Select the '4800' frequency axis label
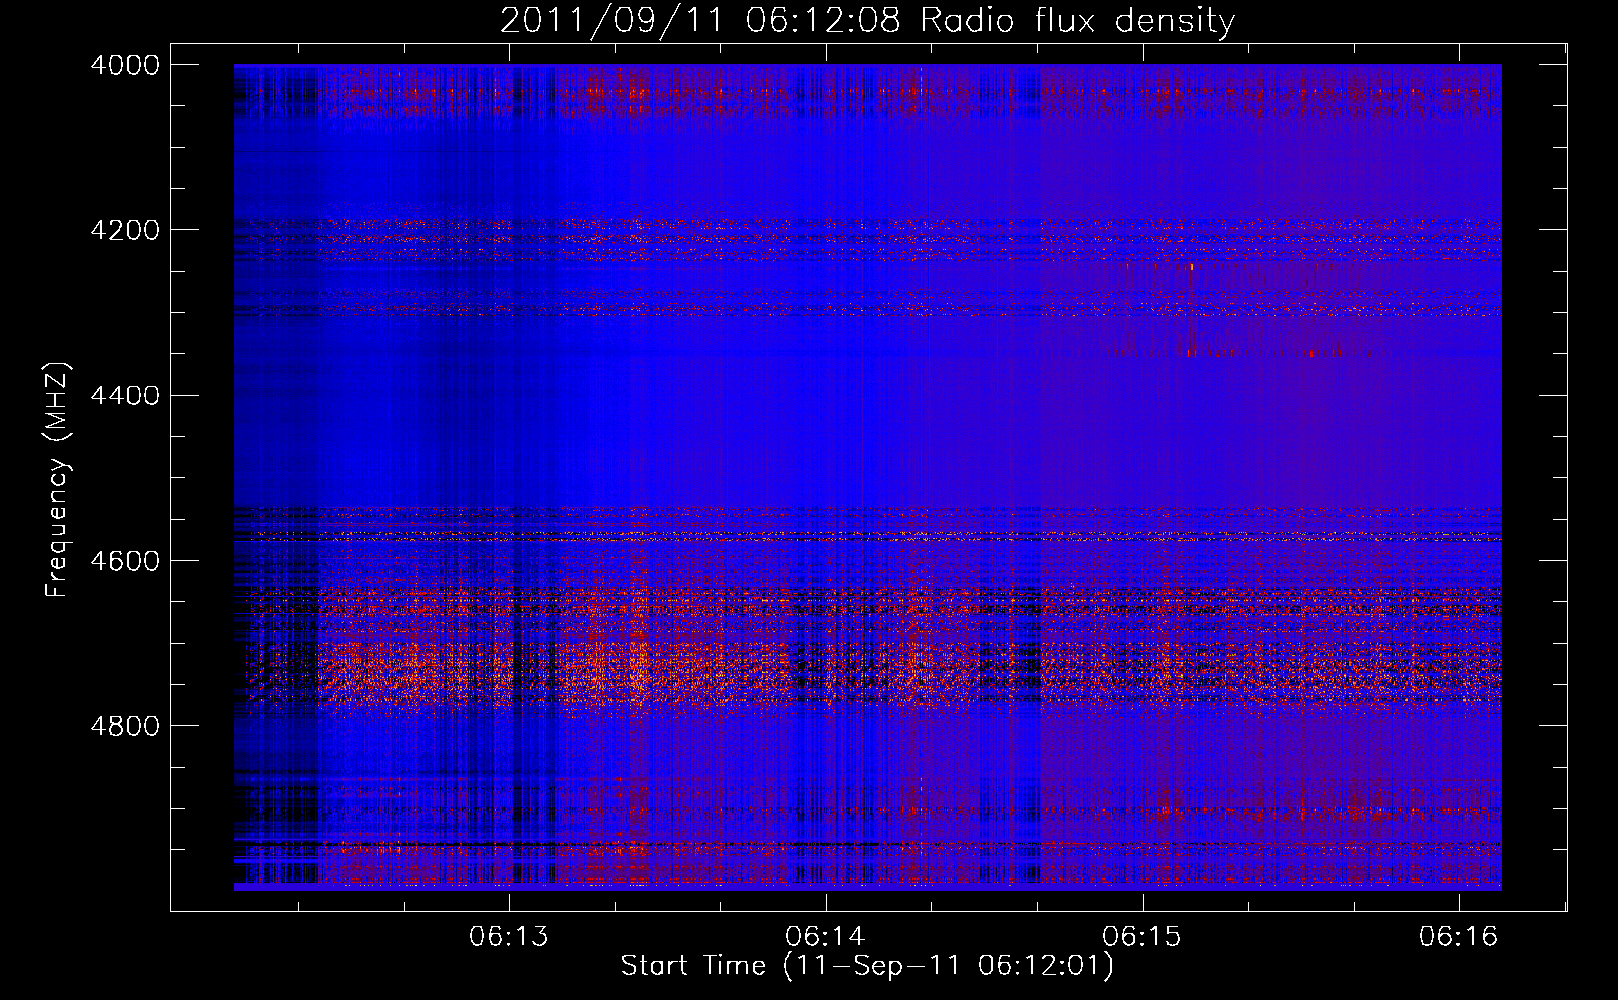The image size is (1618, 1000). coord(124,725)
